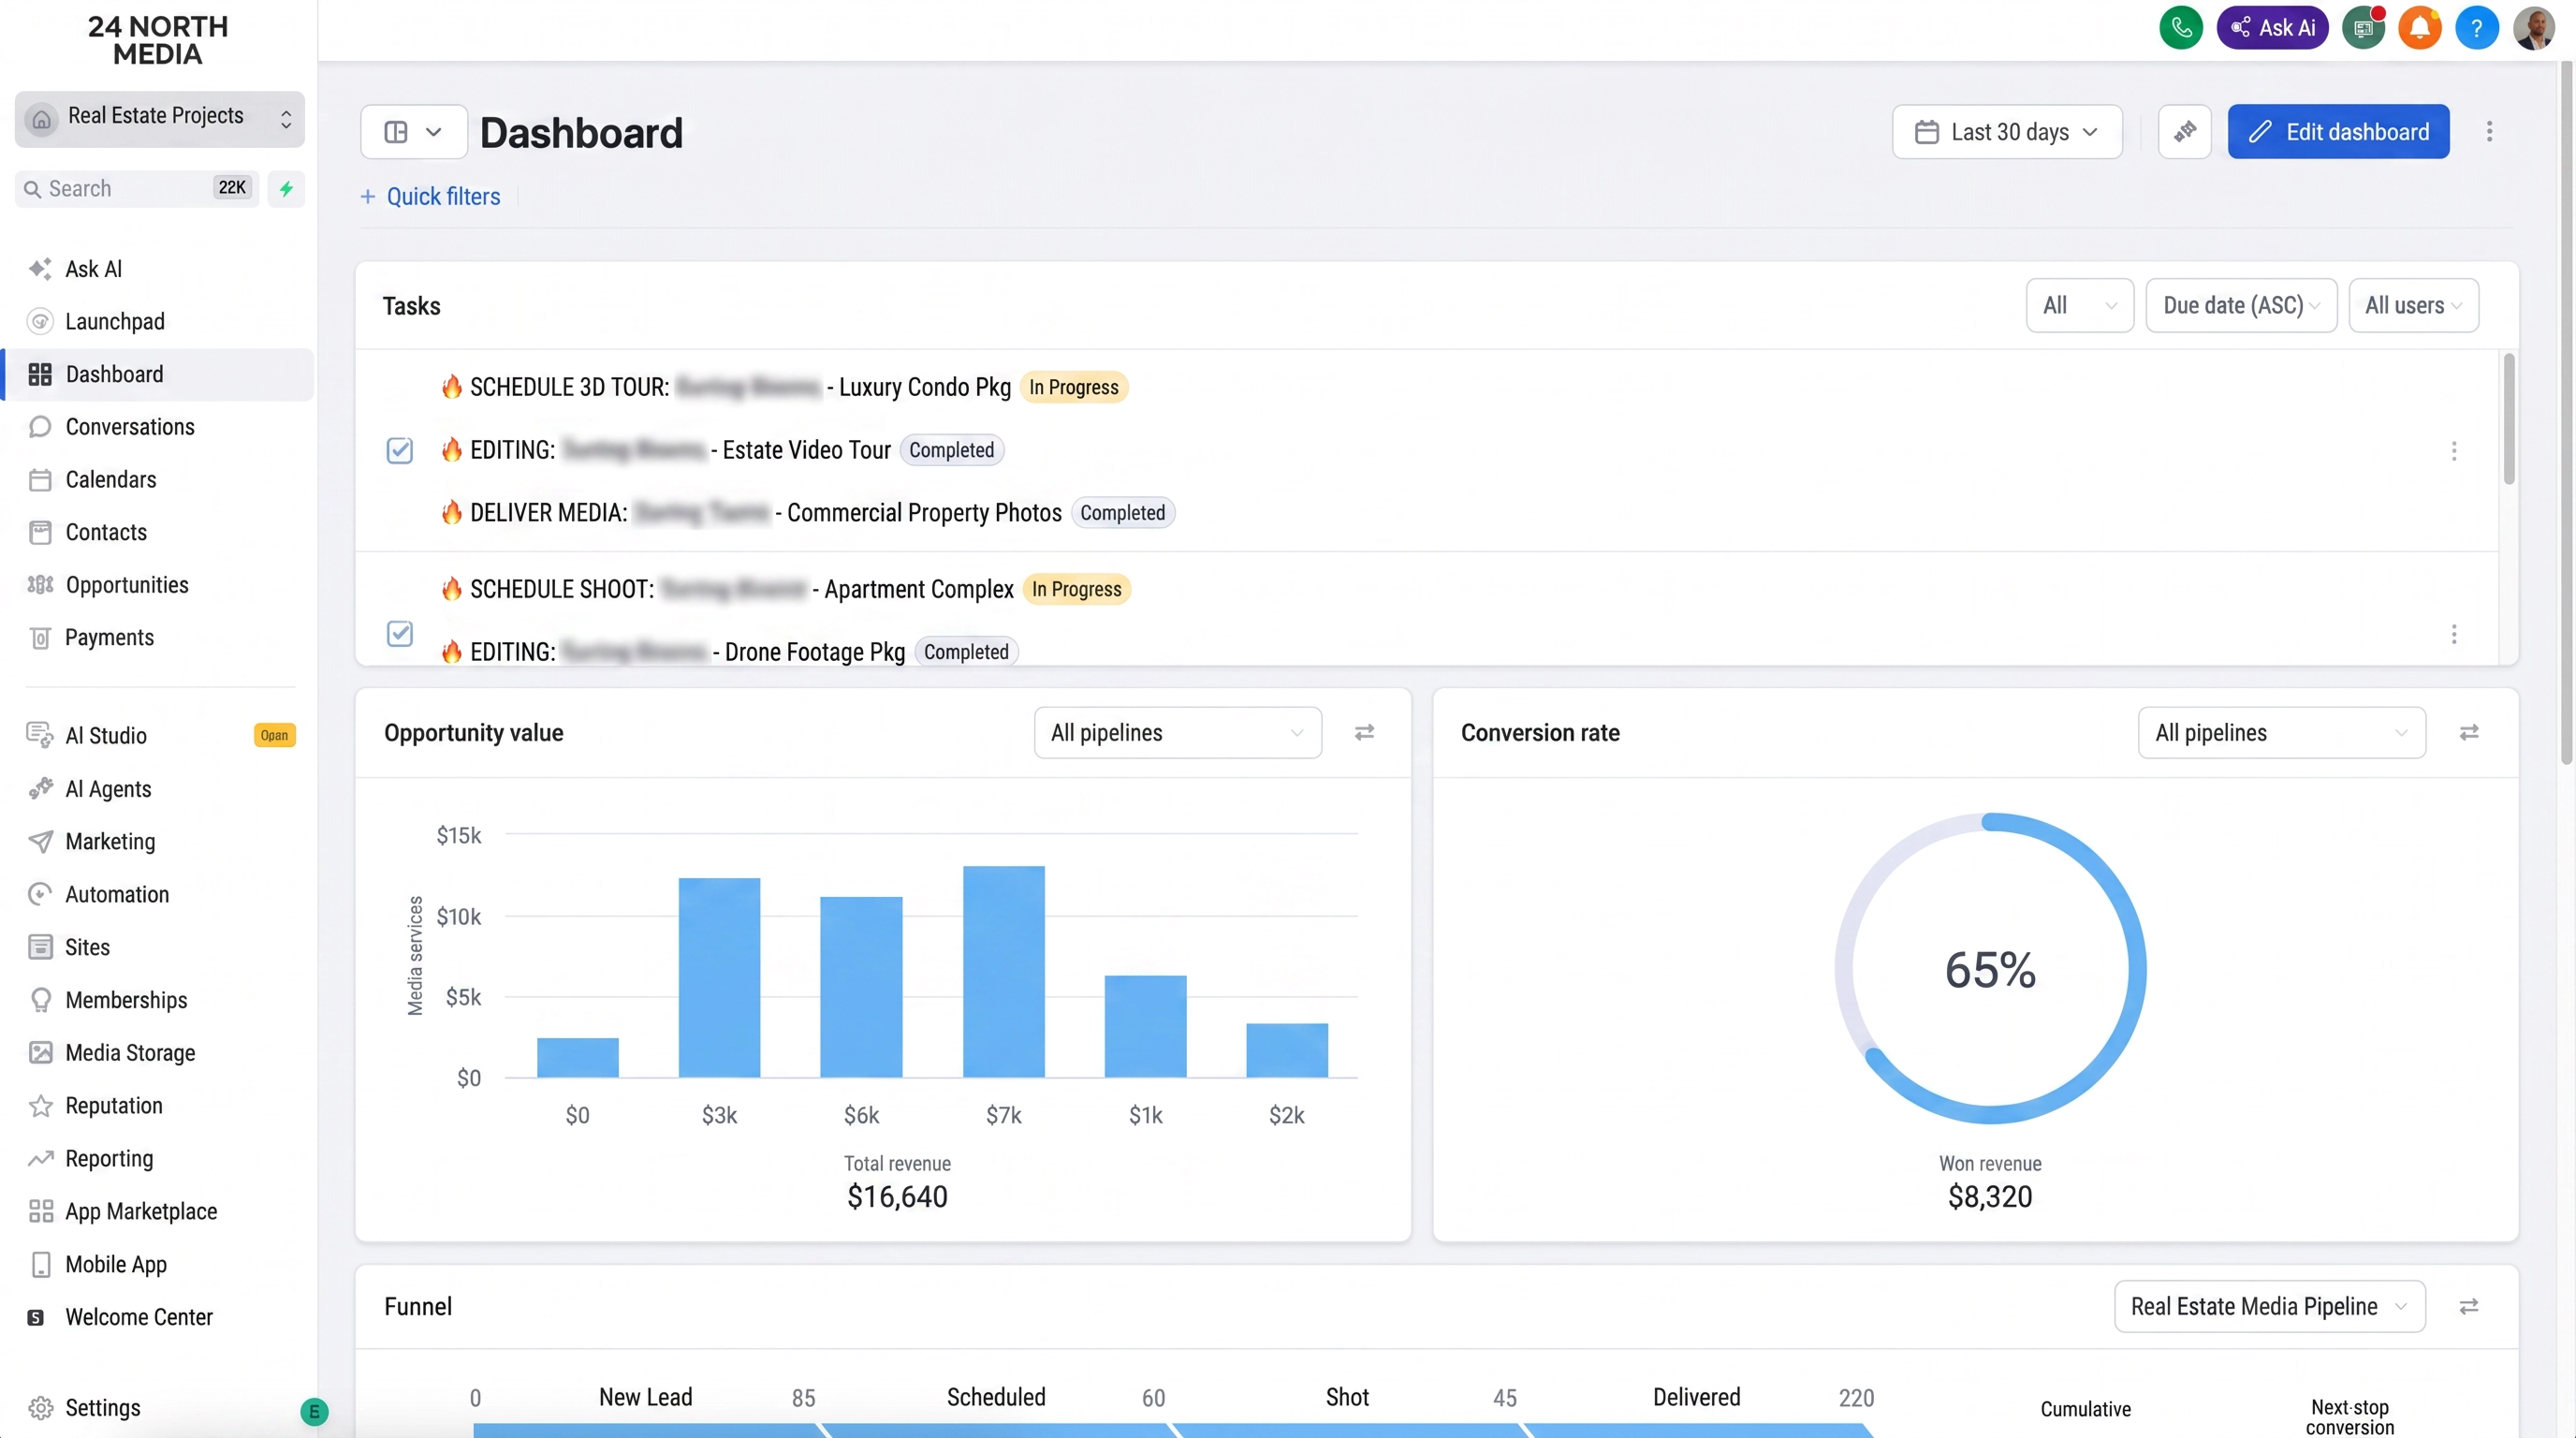Open Conversion rate All pipelines dropdown
2576x1438 pixels.
(2282, 733)
